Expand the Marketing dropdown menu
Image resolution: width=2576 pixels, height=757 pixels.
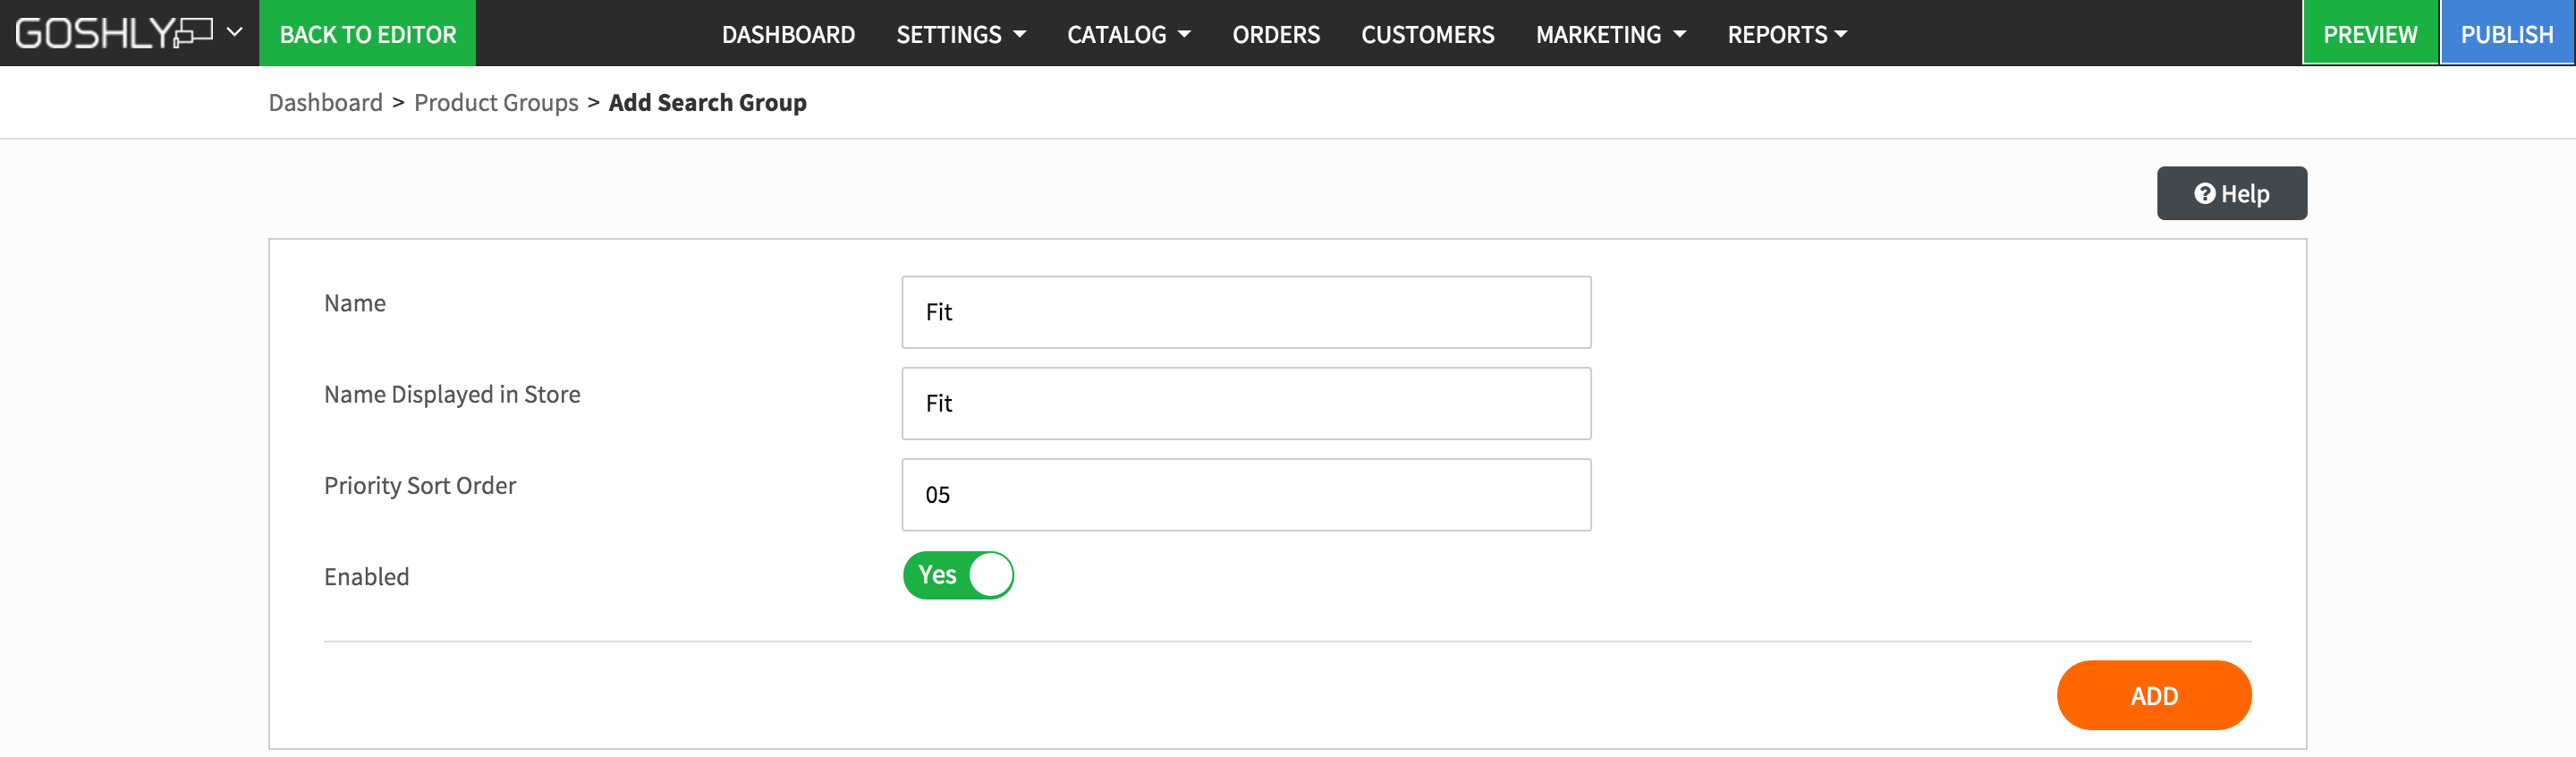(x=1610, y=34)
